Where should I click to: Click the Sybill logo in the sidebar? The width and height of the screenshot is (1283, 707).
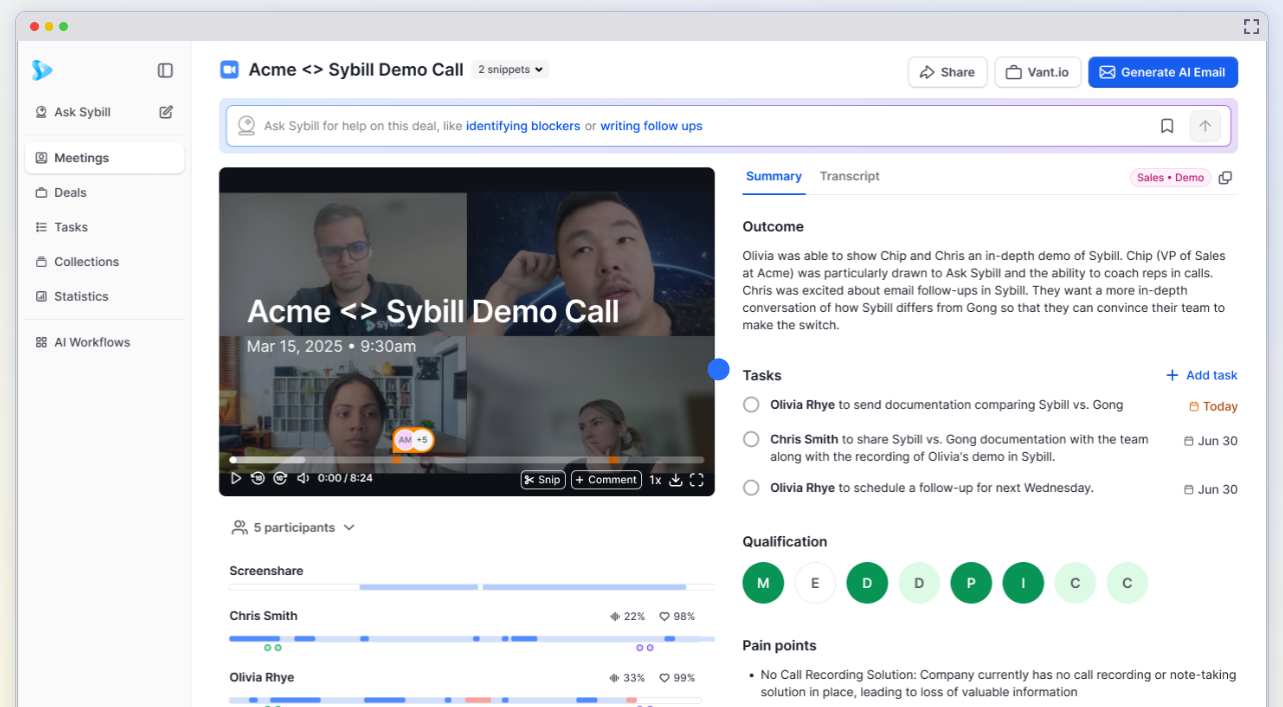coord(41,70)
